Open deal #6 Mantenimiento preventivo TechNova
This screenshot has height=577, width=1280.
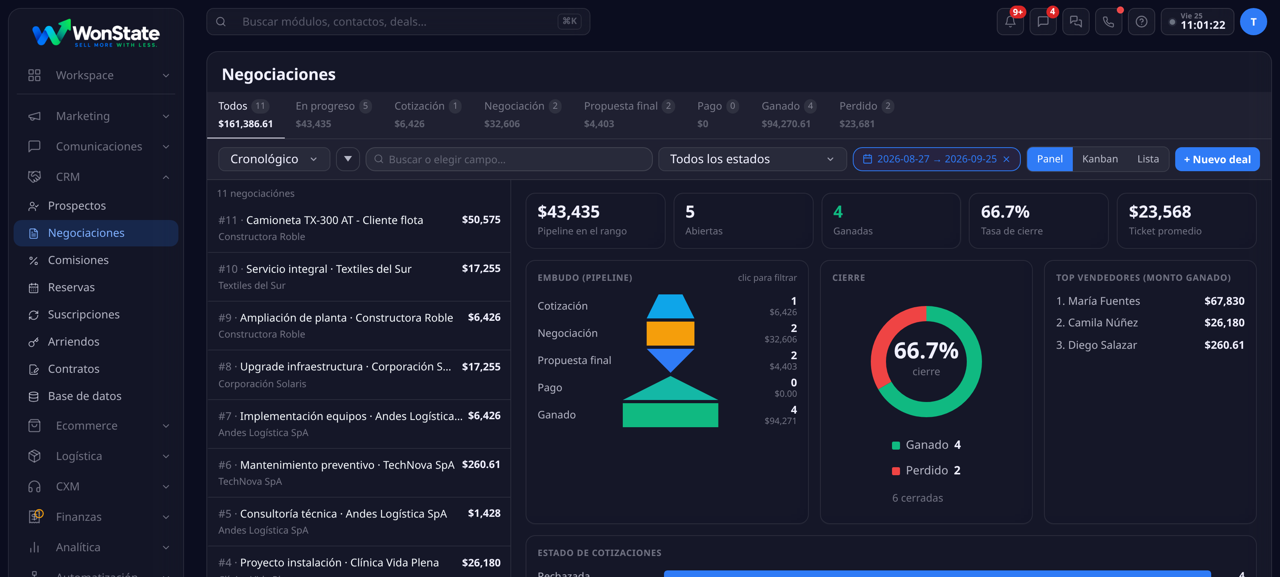(359, 472)
